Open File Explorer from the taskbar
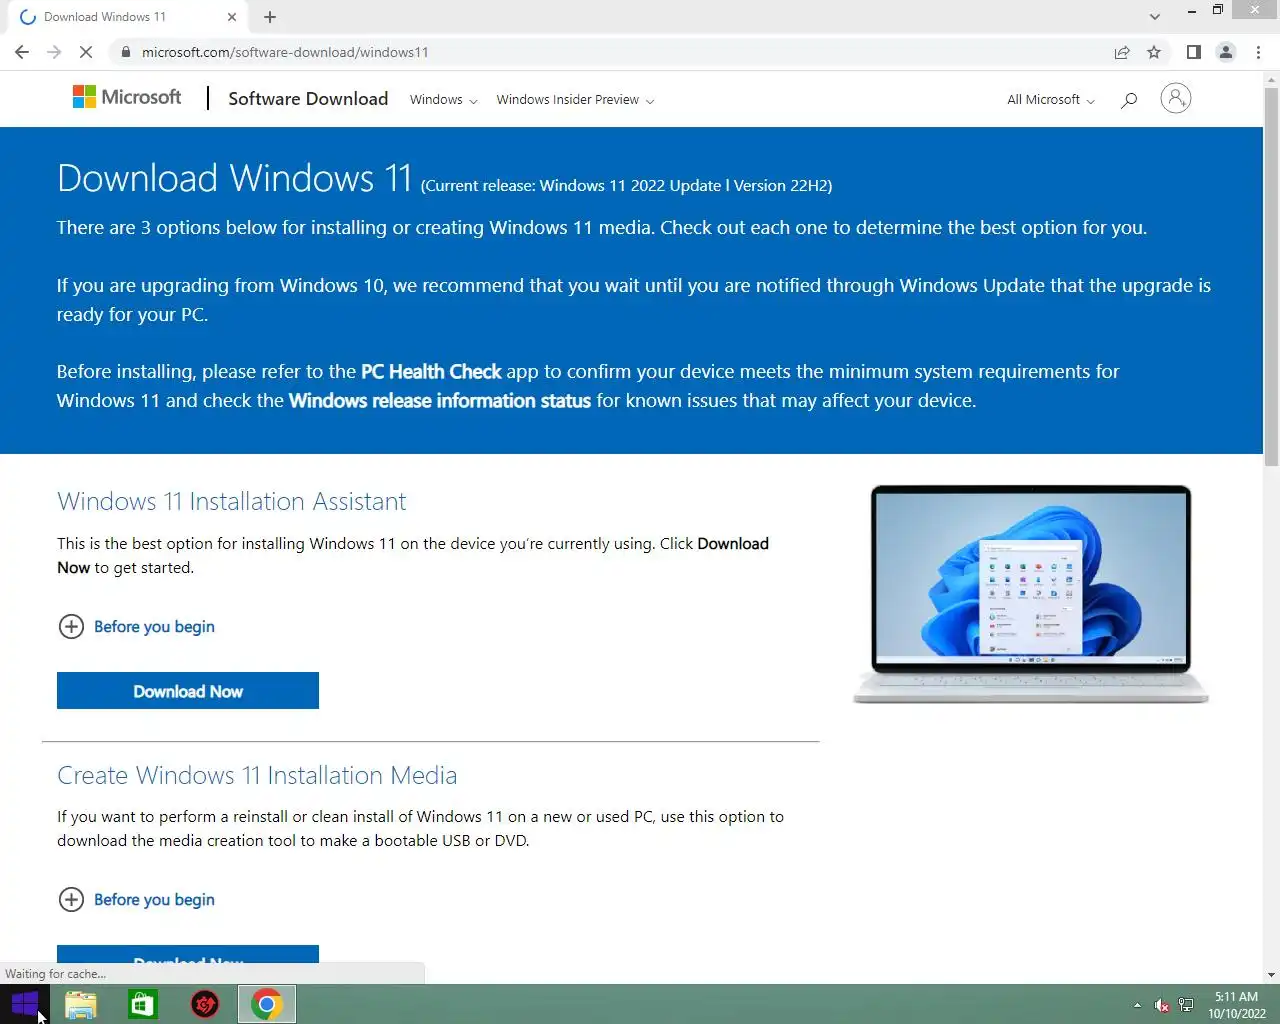 click(81, 1004)
